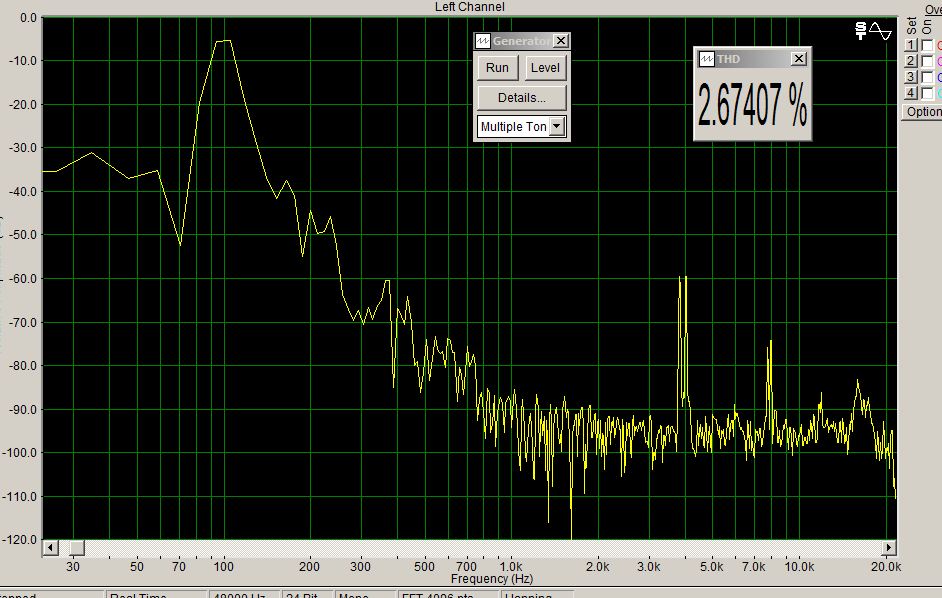
Task: Click the Generator window title icon
Action: [482, 41]
